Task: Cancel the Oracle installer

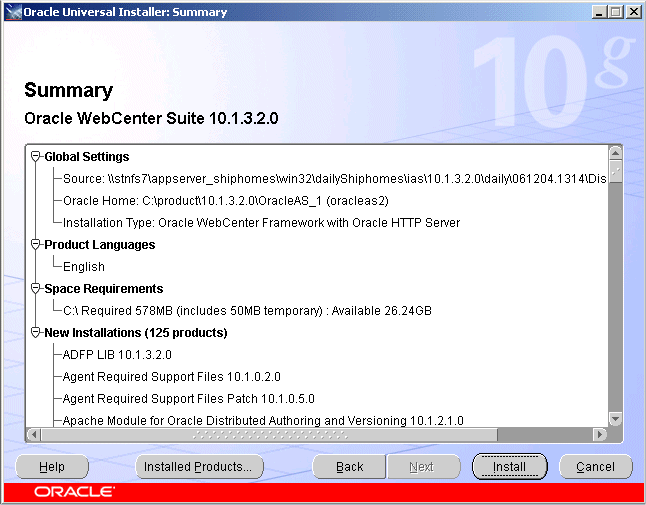Action: click(595, 467)
